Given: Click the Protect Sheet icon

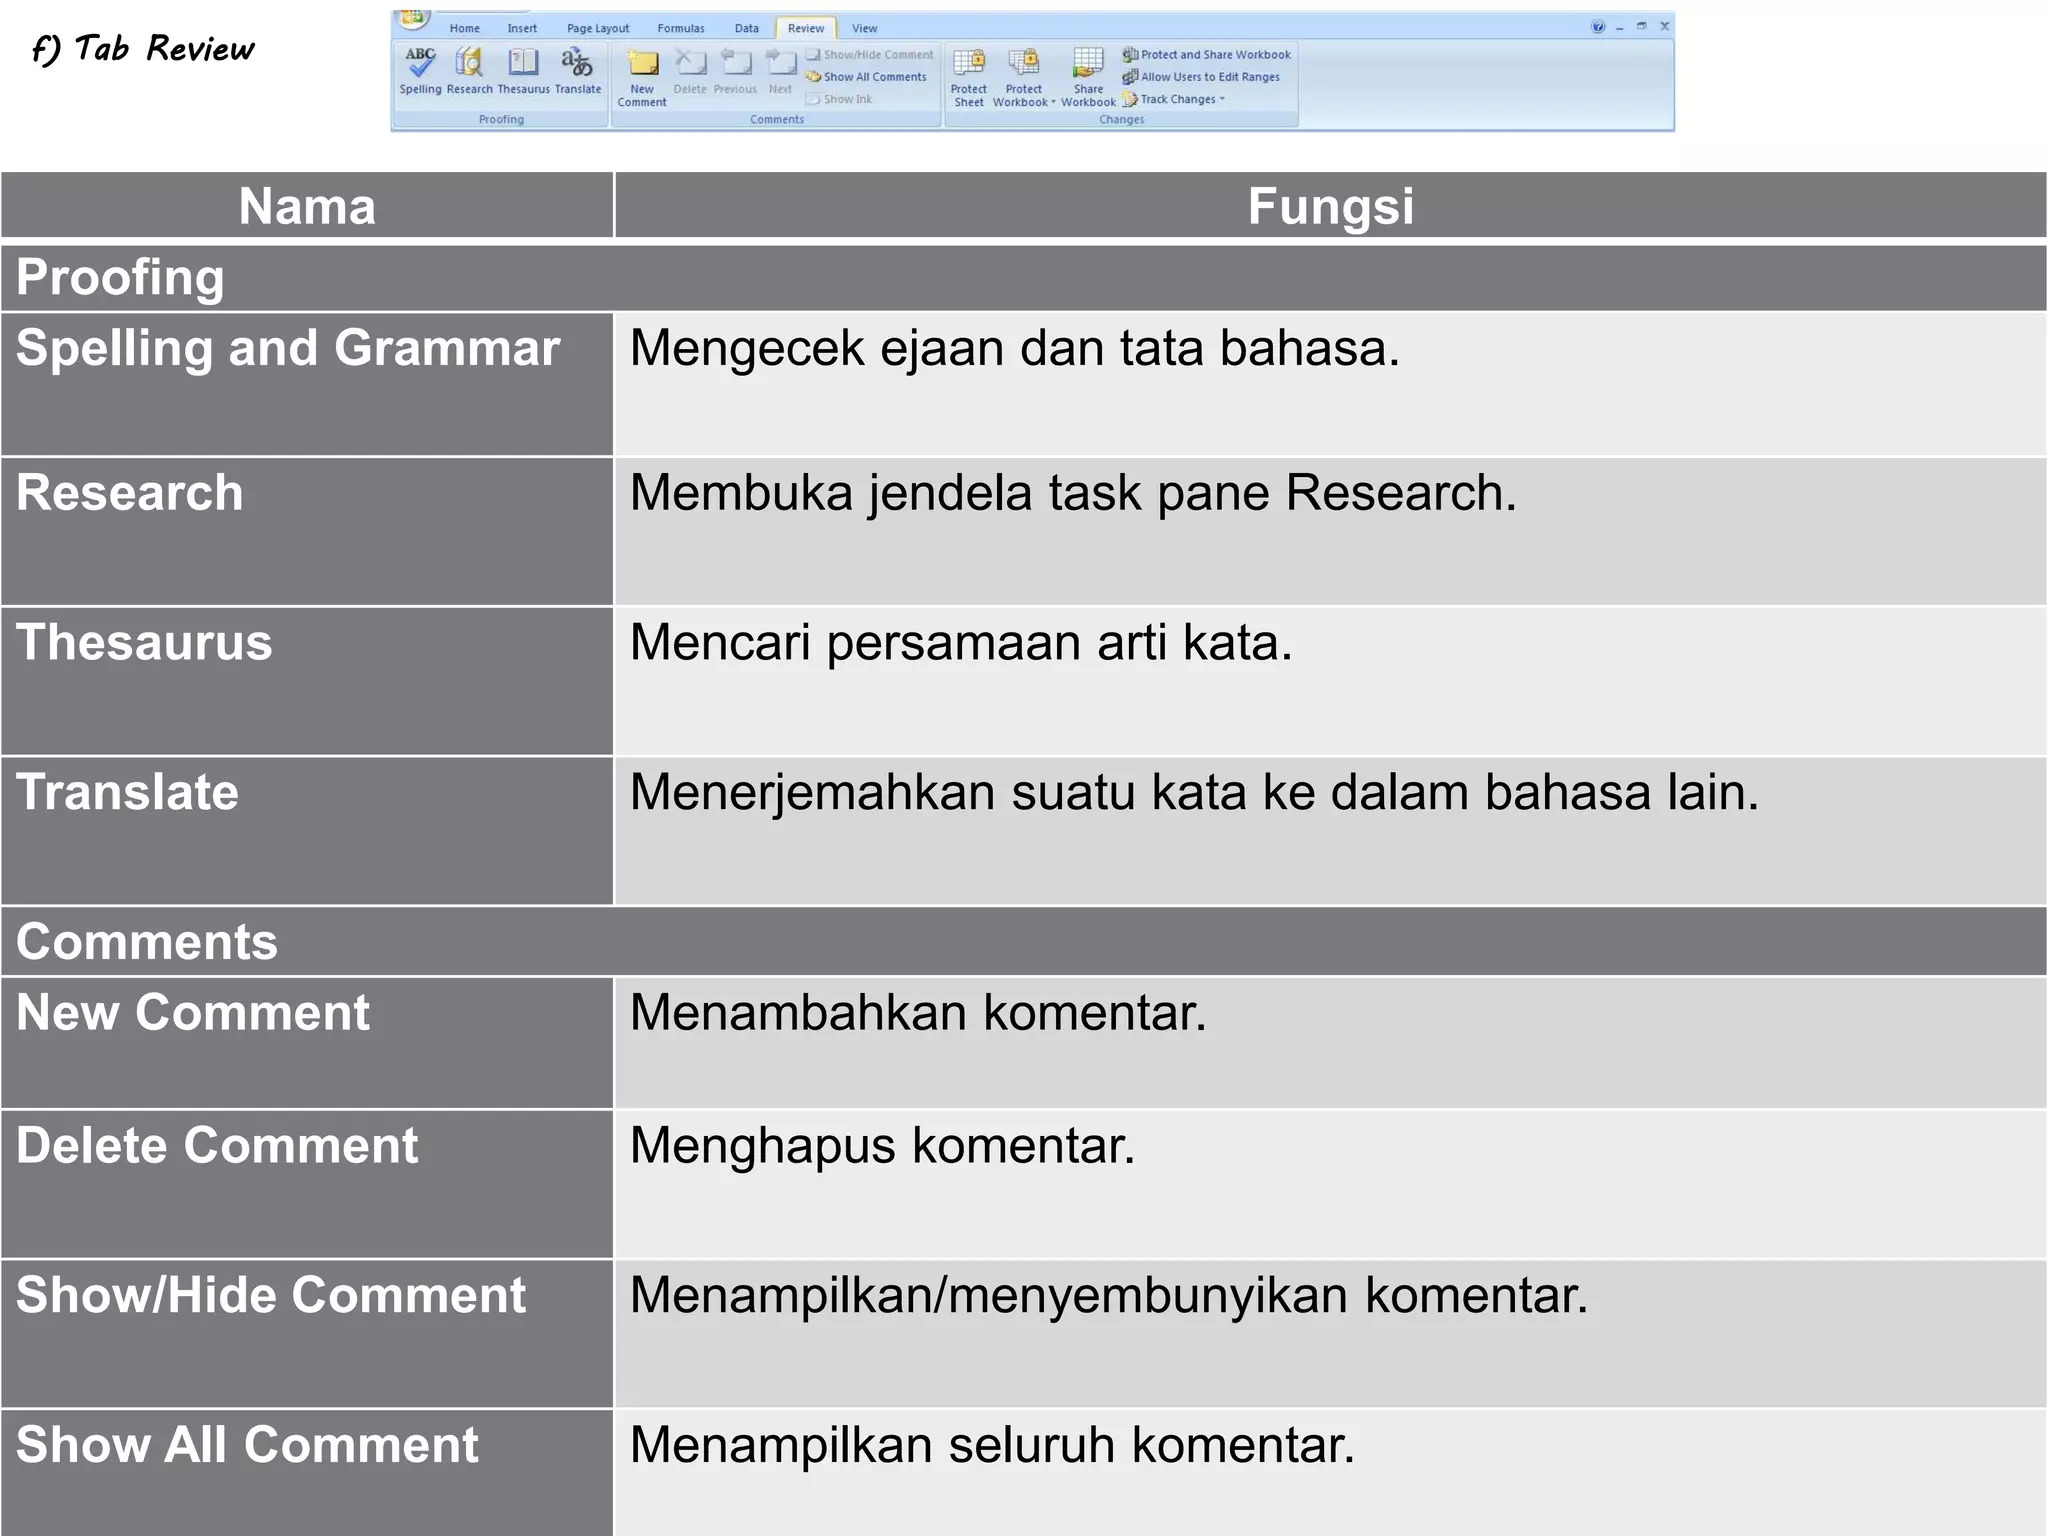Looking at the screenshot, I should [x=968, y=64].
